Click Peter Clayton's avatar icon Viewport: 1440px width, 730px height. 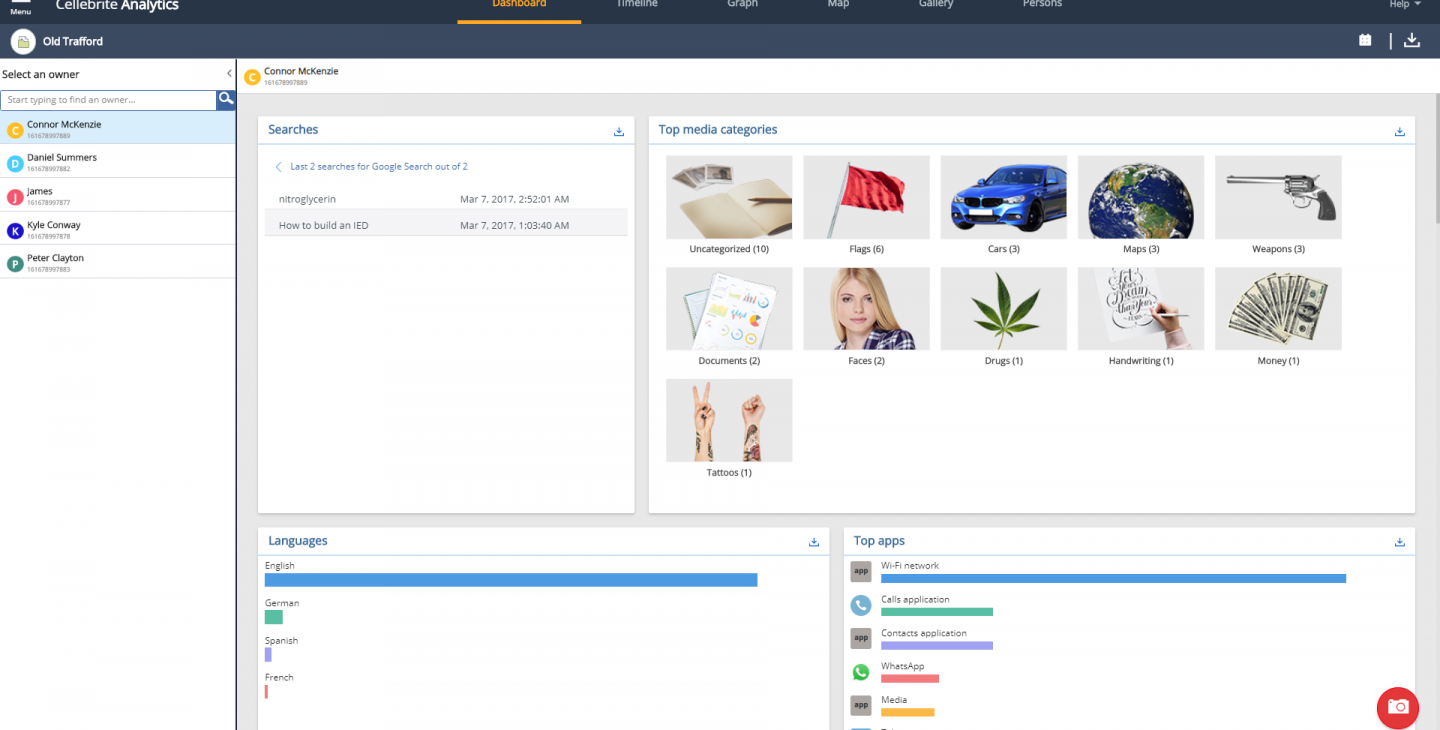15,264
